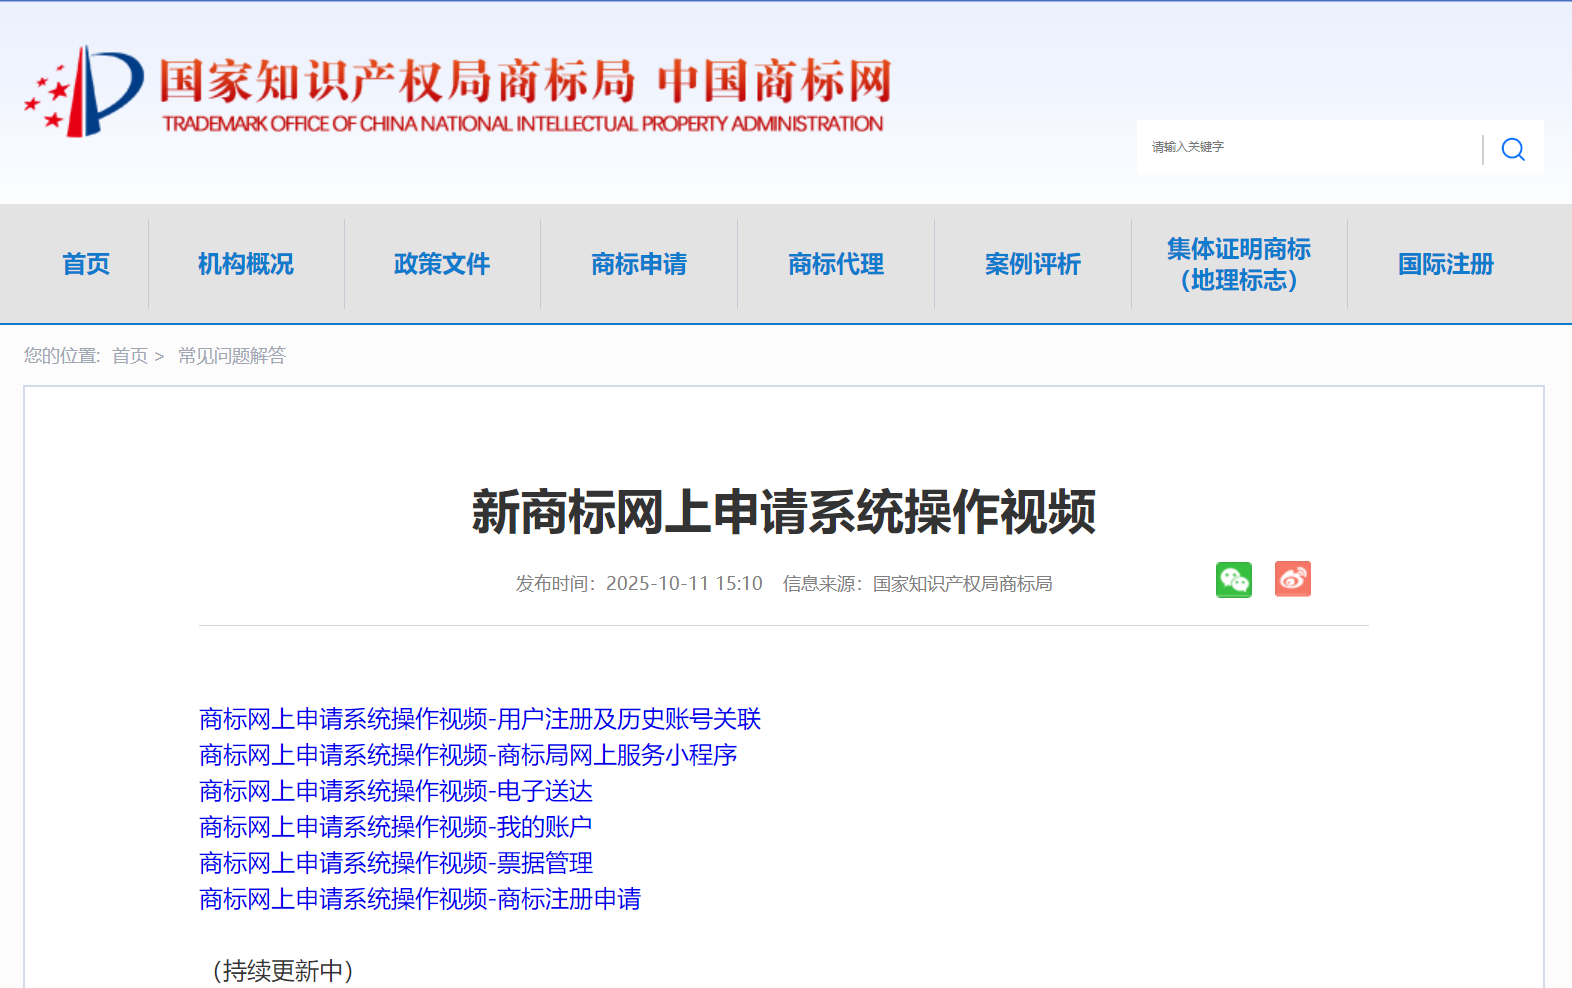Share the article via Weibo icon
This screenshot has height=988, width=1572.
[x=1292, y=579]
